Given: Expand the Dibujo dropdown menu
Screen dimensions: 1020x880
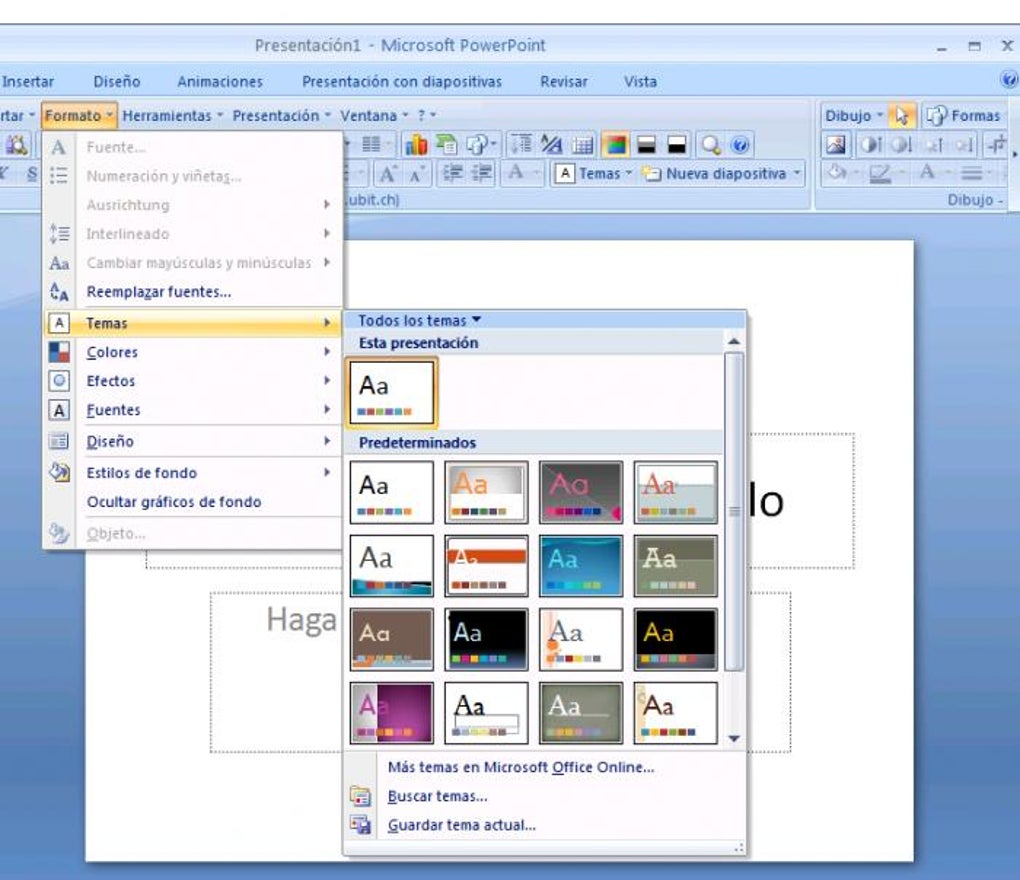Looking at the screenshot, I should (853, 116).
